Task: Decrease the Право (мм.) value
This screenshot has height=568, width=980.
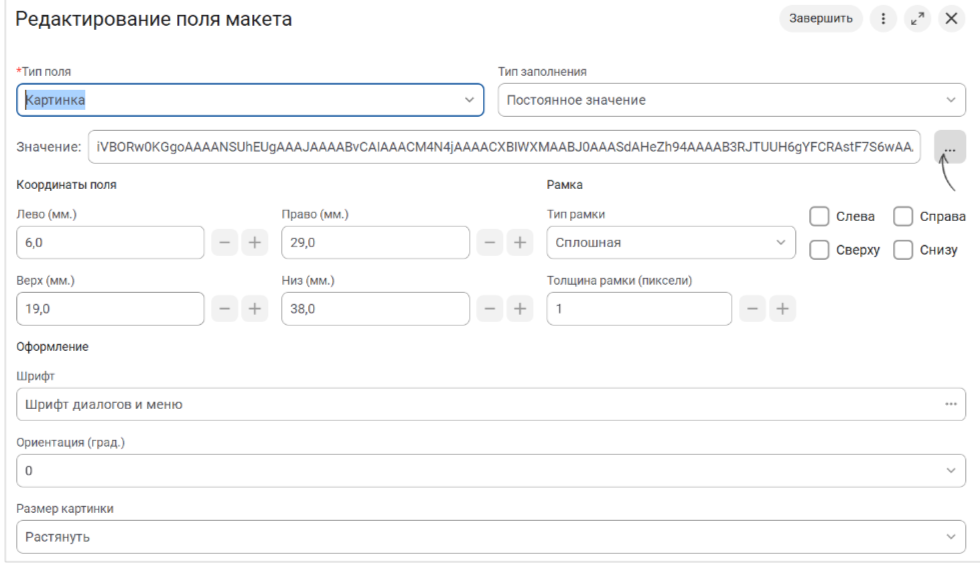Action: point(490,242)
